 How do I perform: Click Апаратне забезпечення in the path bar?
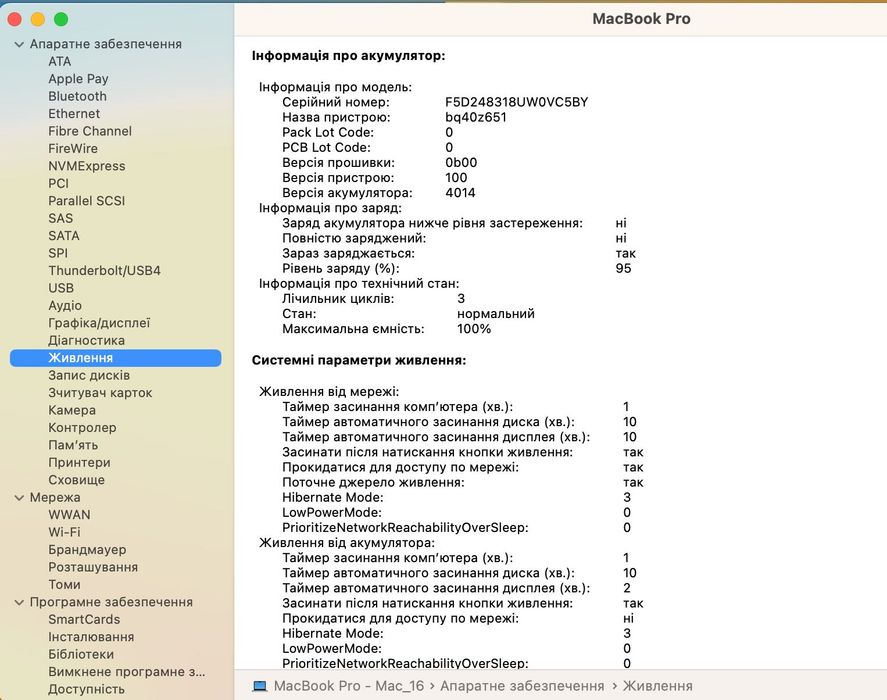pos(522,686)
